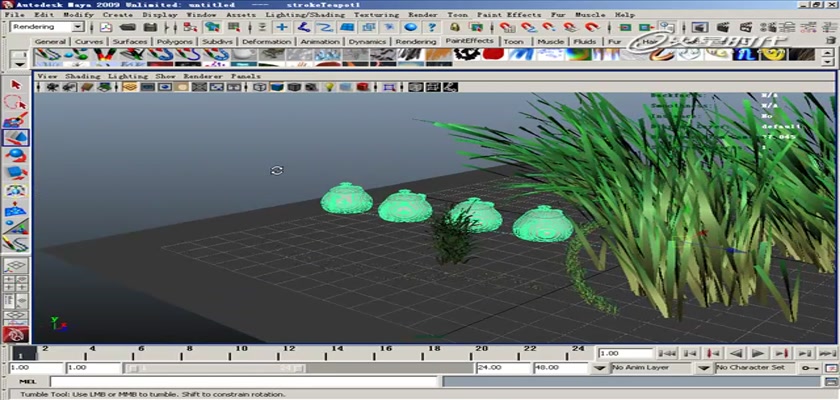Toggle panel grid display icon
Image resolution: width=840 pixels, height=400 pixels.
click(x=130, y=87)
